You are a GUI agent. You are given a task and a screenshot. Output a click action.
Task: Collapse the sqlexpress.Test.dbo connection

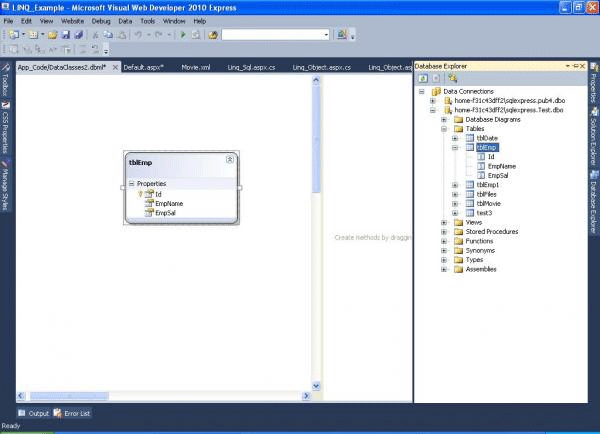(x=433, y=110)
